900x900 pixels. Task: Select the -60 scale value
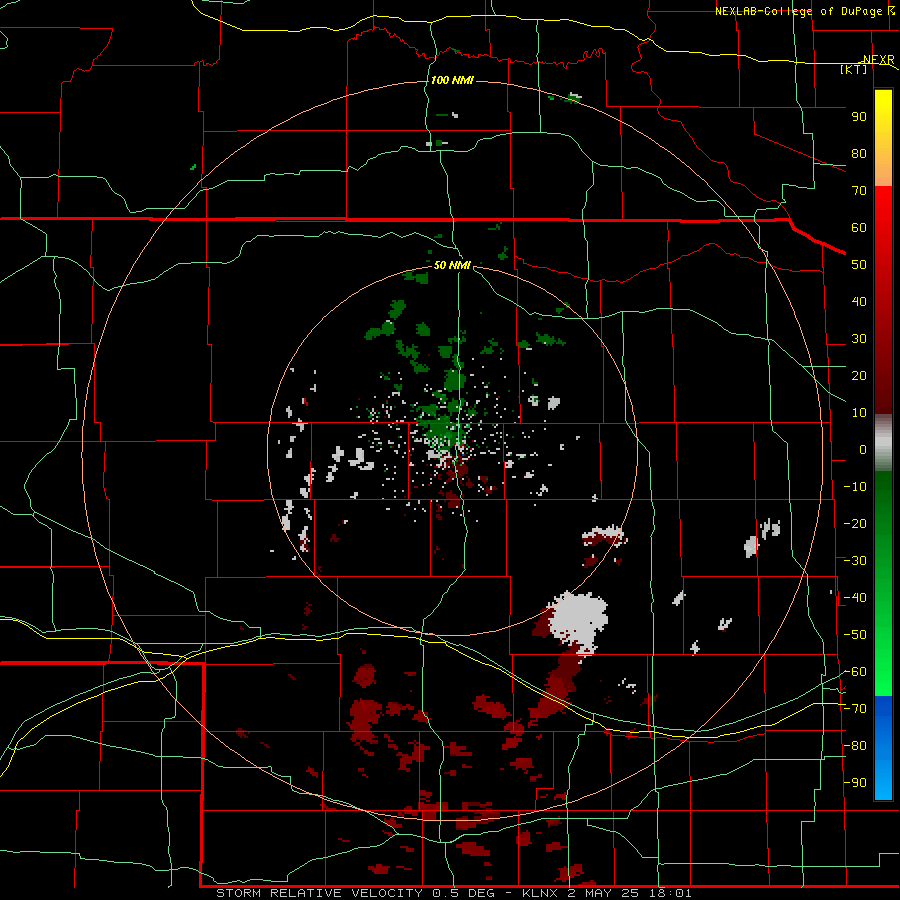[855, 672]
